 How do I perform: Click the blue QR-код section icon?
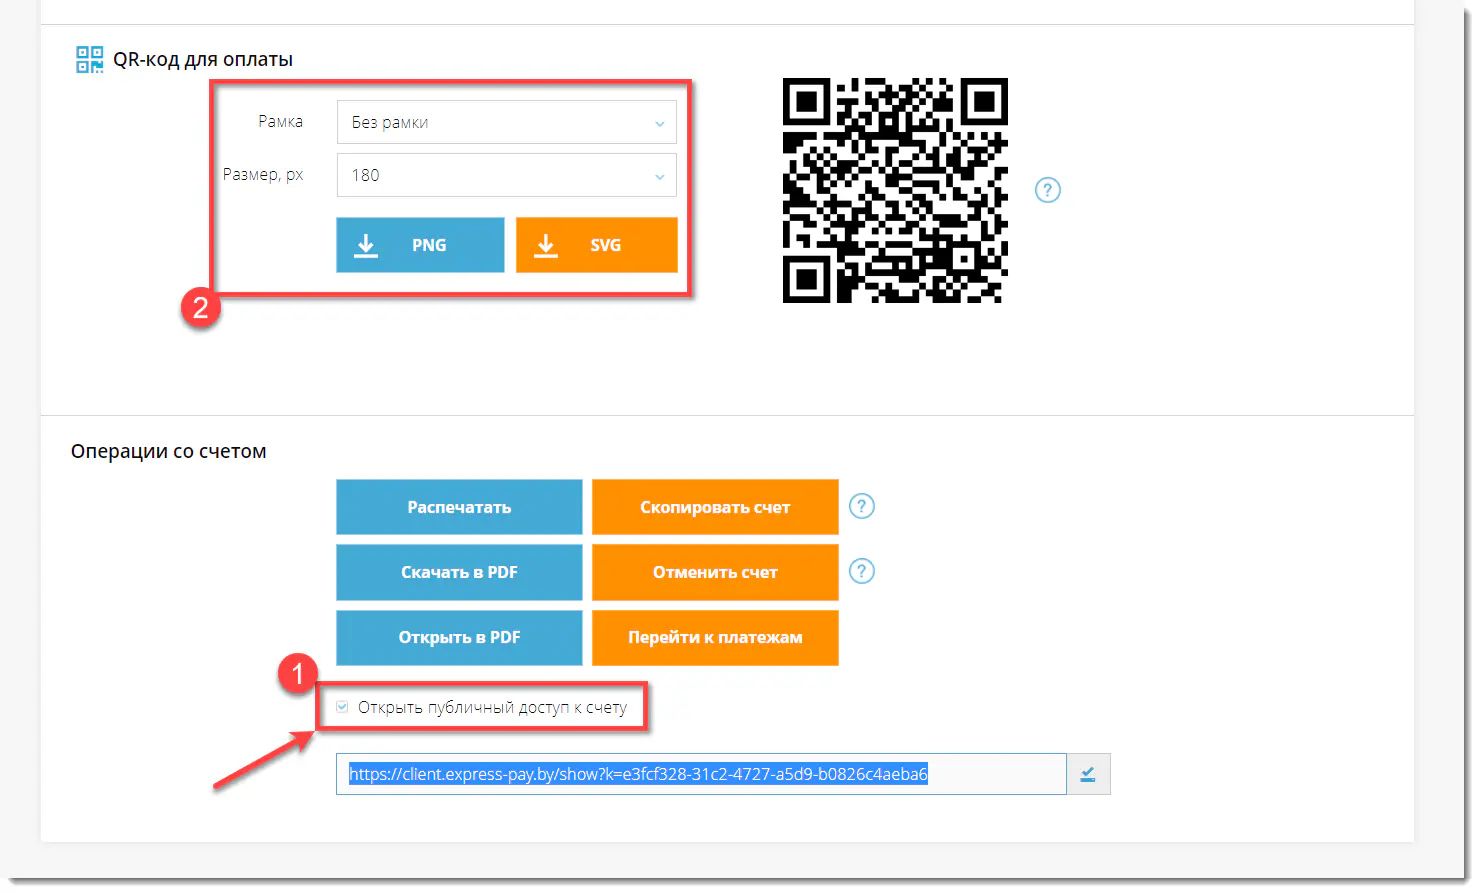click(x=89, y=59)
